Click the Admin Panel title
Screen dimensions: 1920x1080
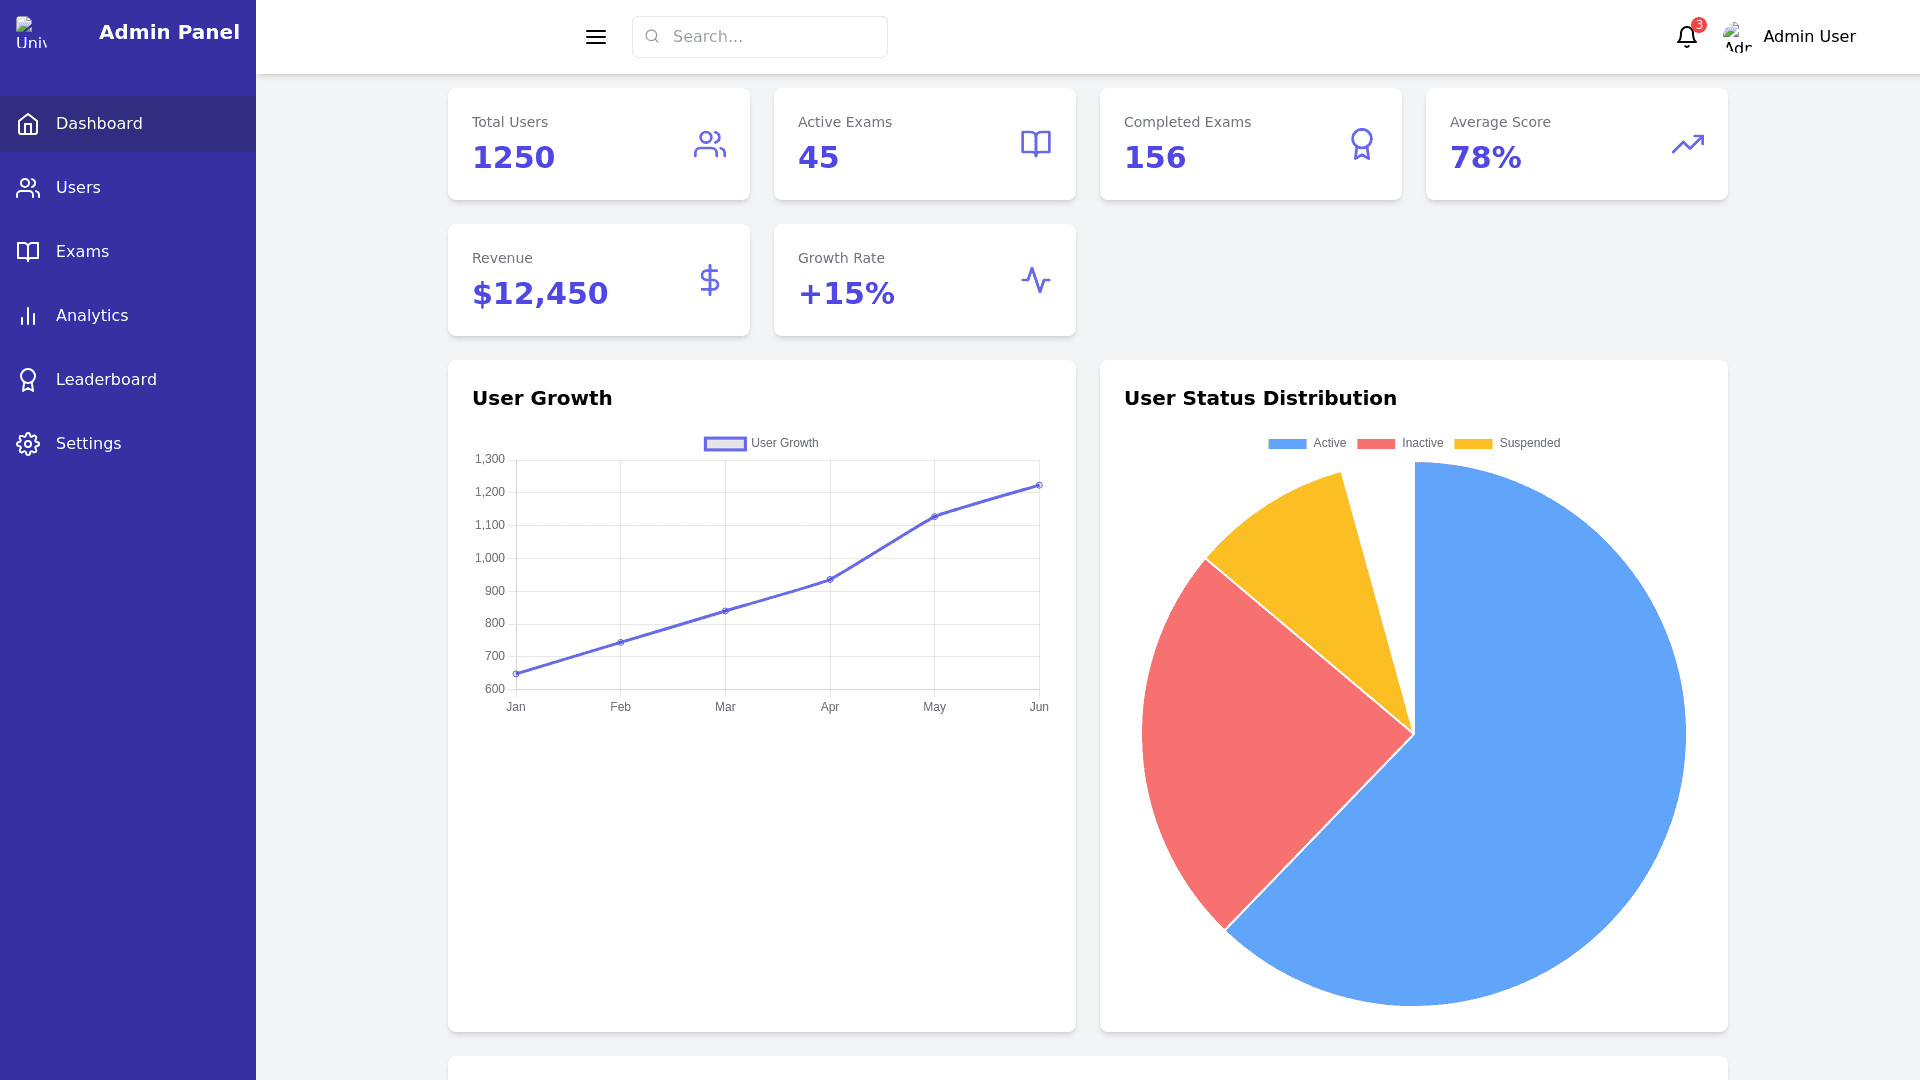click(x=169, y=32)
